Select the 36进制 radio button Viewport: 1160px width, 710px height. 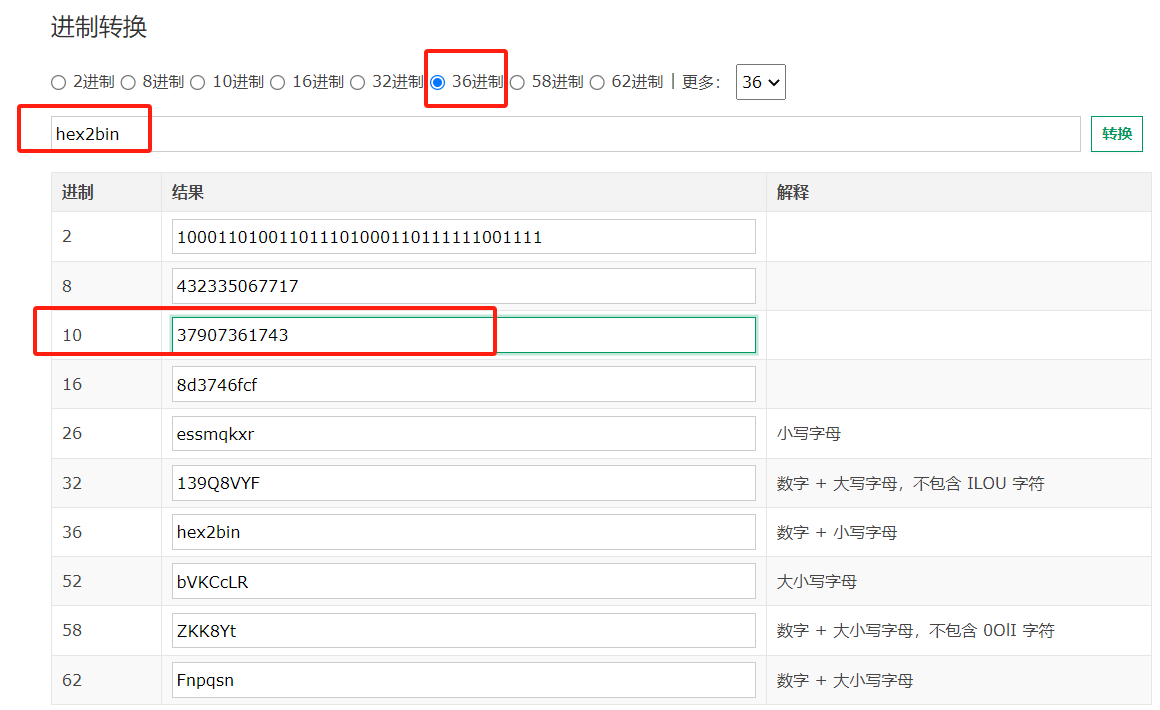click(438, 82)
